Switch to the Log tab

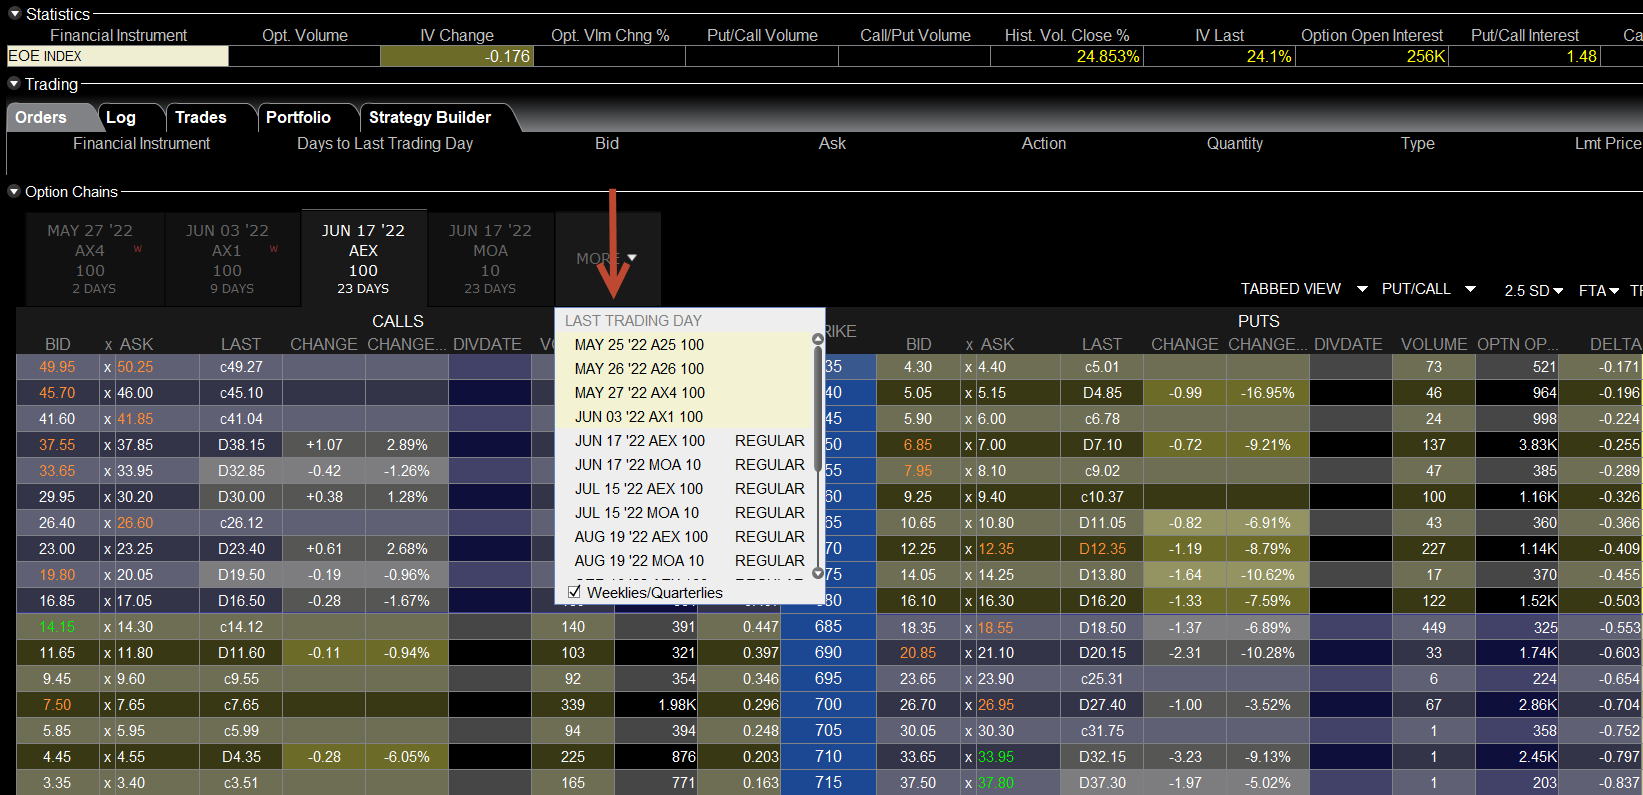pos(121,117)
